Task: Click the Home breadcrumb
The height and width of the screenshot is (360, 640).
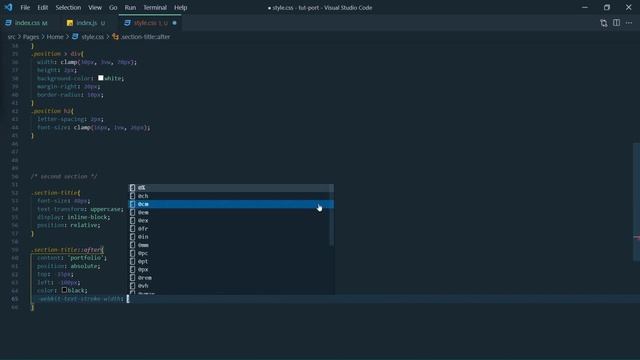Action: [x=55, y=37]
